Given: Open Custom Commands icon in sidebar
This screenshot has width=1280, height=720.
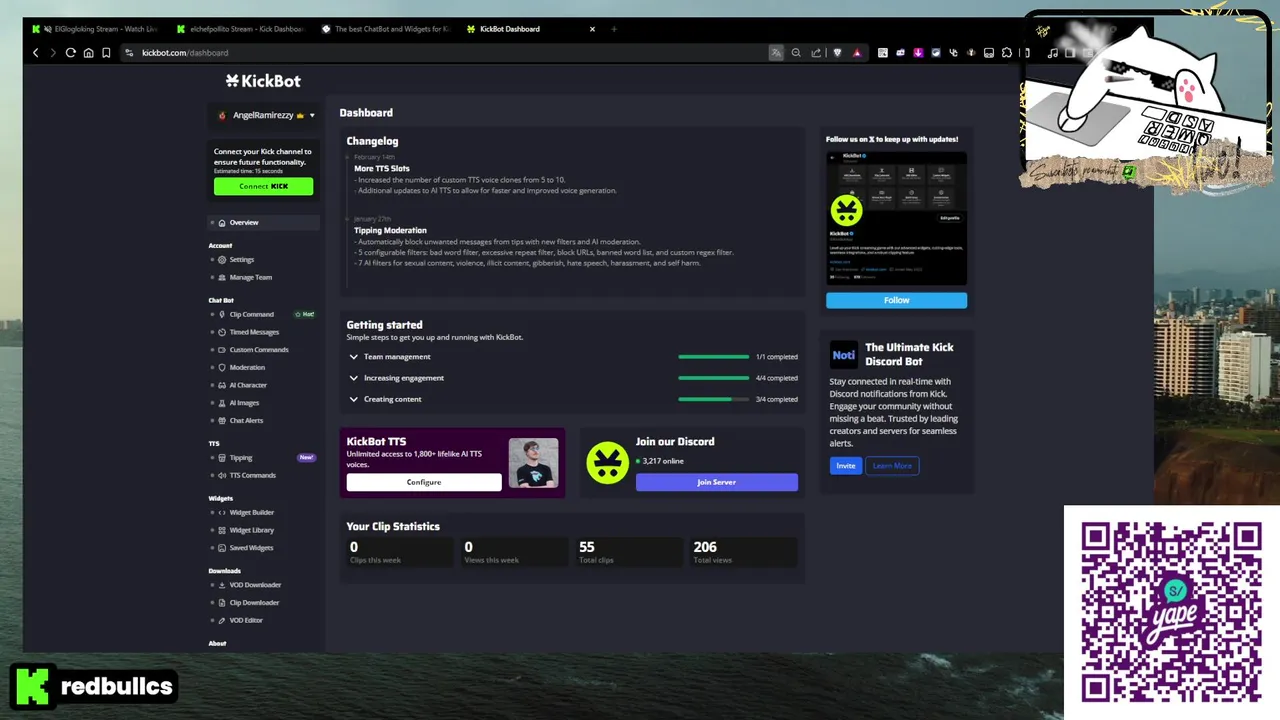Looking at the screenshot, I should pos(222,350).
